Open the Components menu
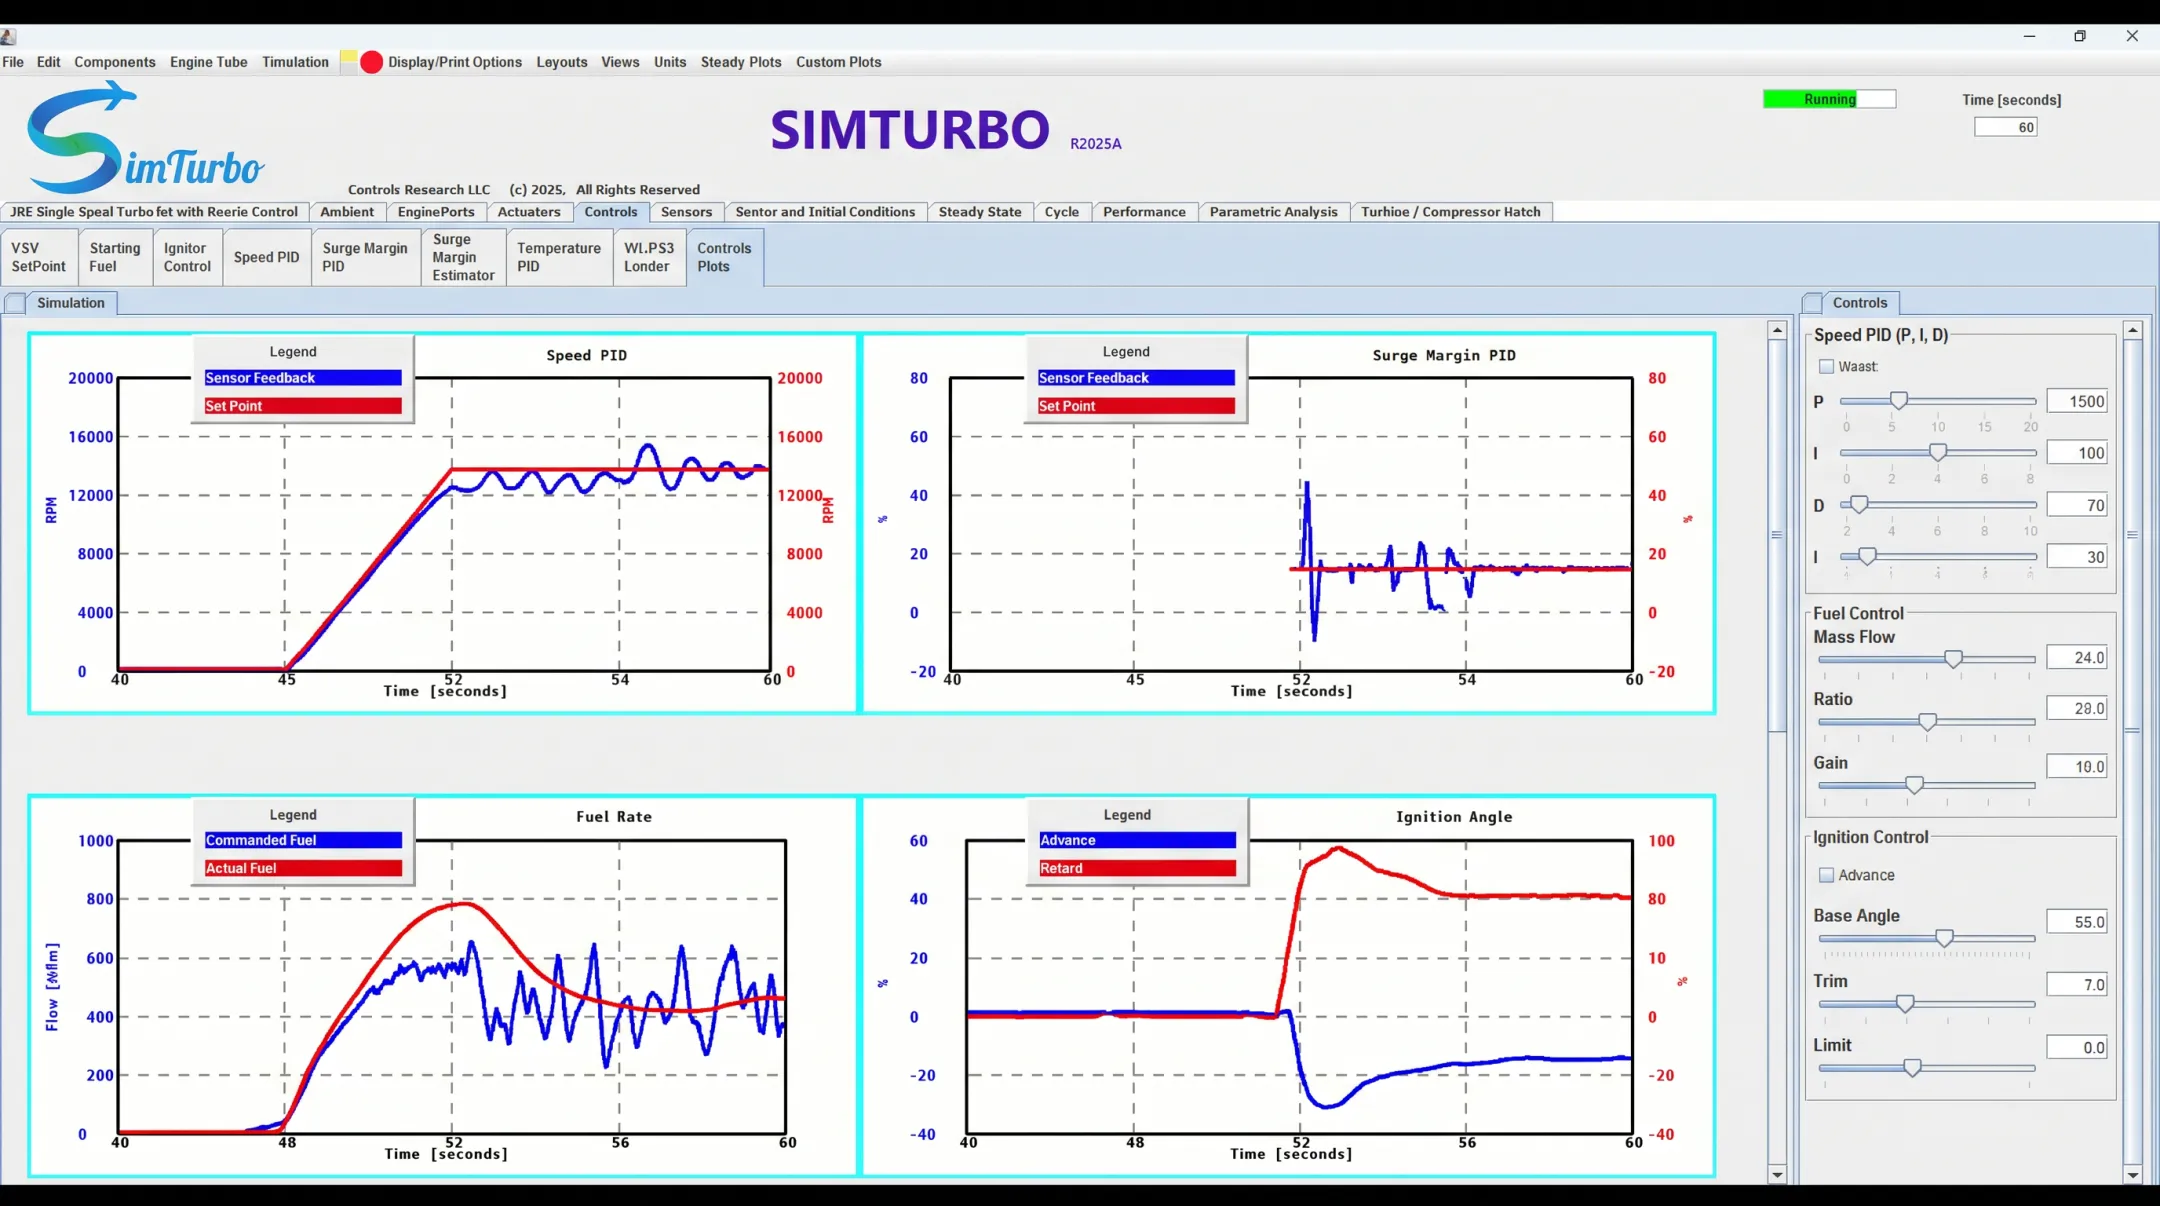This screenshot has height=1206, width=2160. point(115,62)
